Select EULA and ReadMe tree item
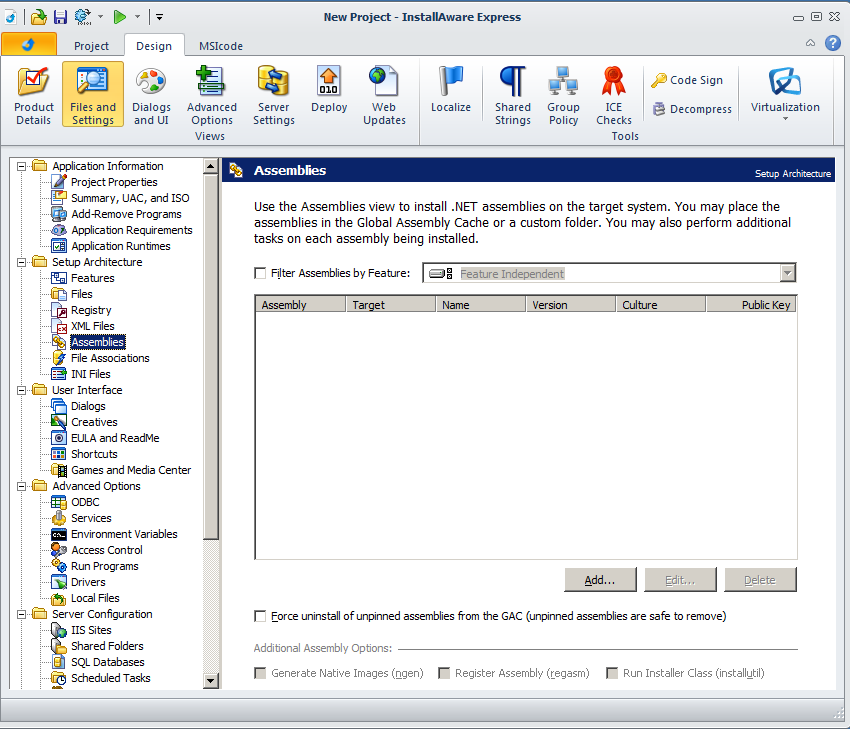The width and height of the screenshot is (850, 729). 115,438
